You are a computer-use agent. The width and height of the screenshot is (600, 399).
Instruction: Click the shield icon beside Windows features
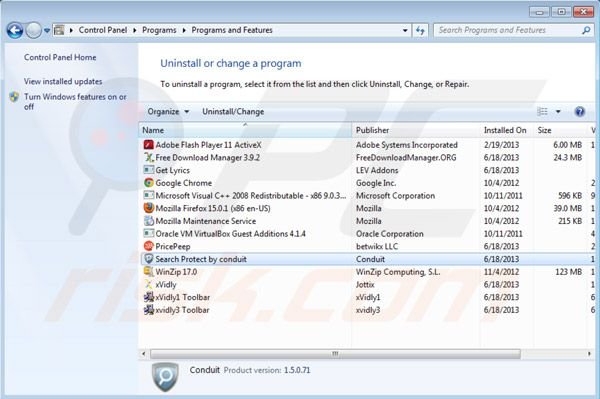coord(14,97)
